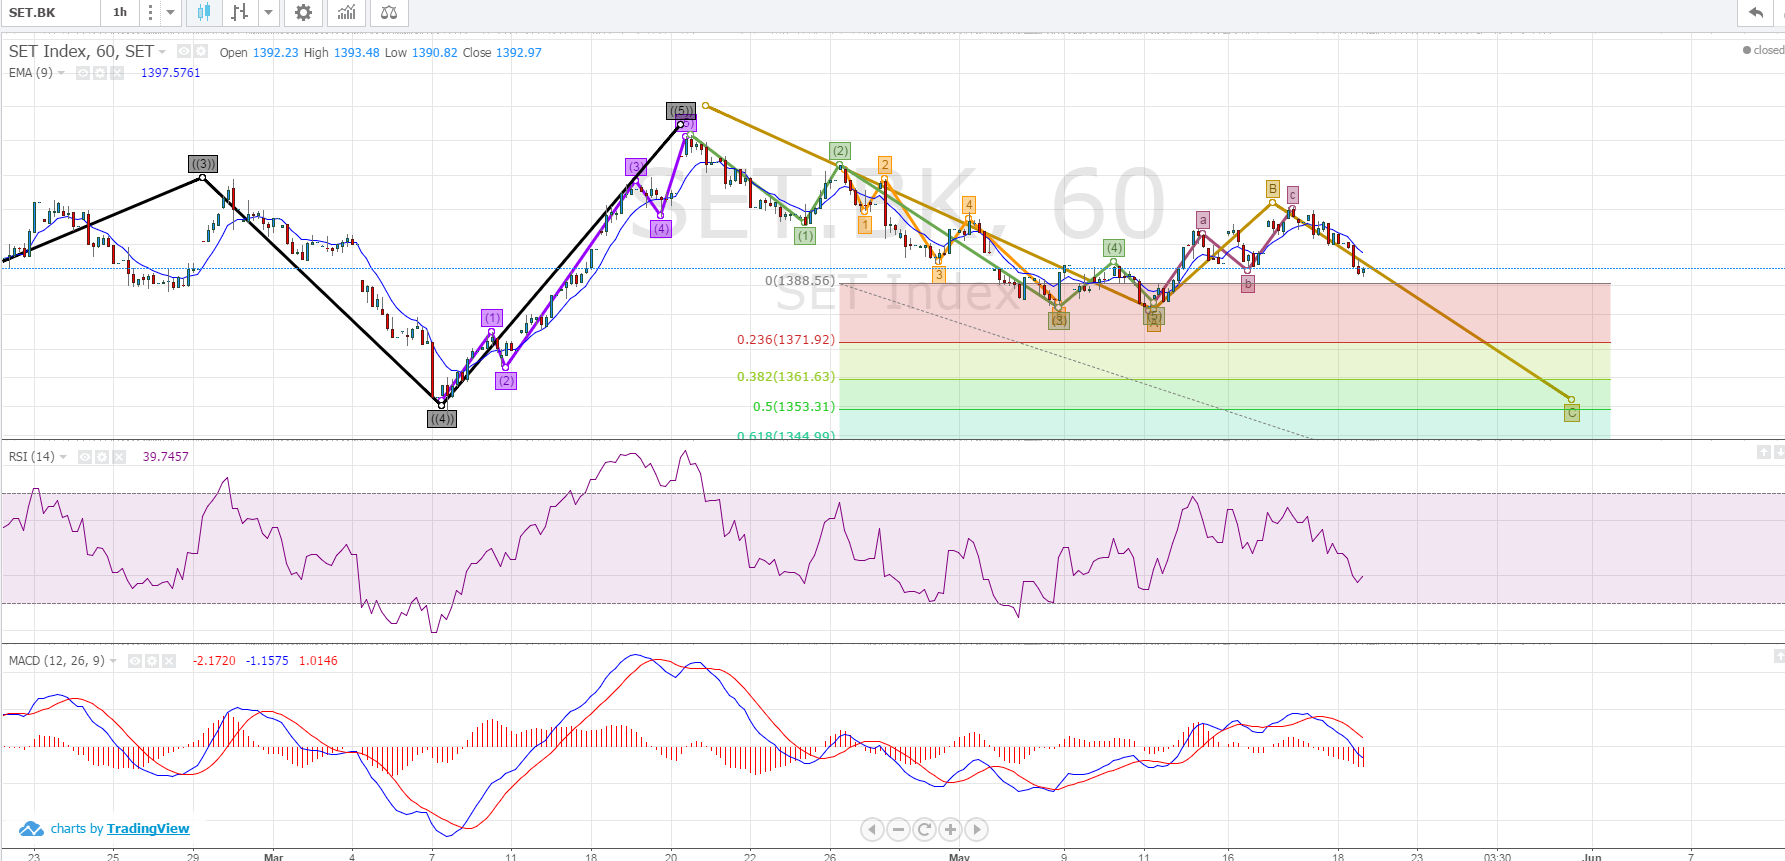Click the purple (4) wave label
Viewport: 1785px width, 861px height.
pos(661,229)
